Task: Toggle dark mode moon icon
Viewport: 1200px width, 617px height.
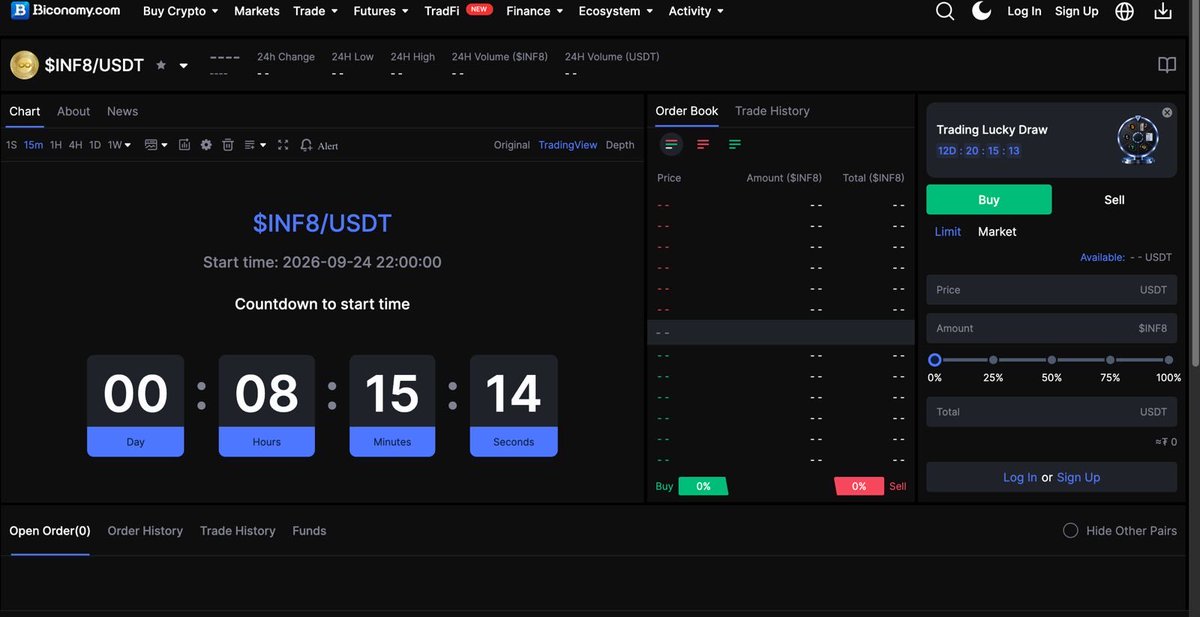Action: click(982, 11)
